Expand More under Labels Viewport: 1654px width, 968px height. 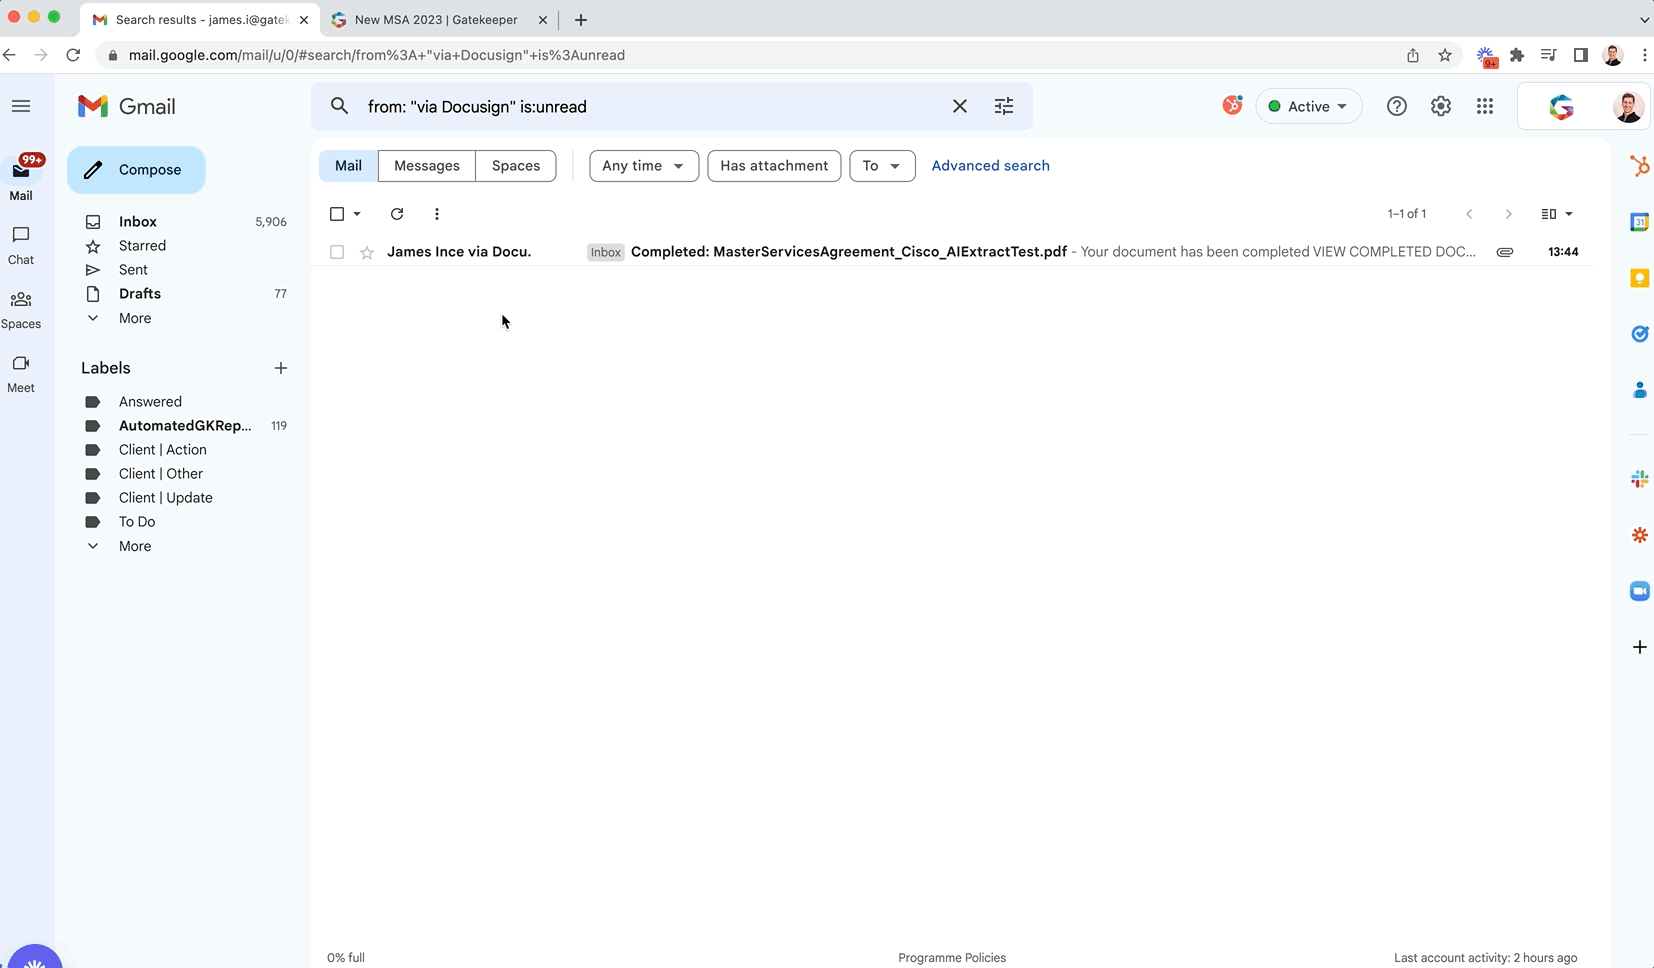[x=134, y=546]
